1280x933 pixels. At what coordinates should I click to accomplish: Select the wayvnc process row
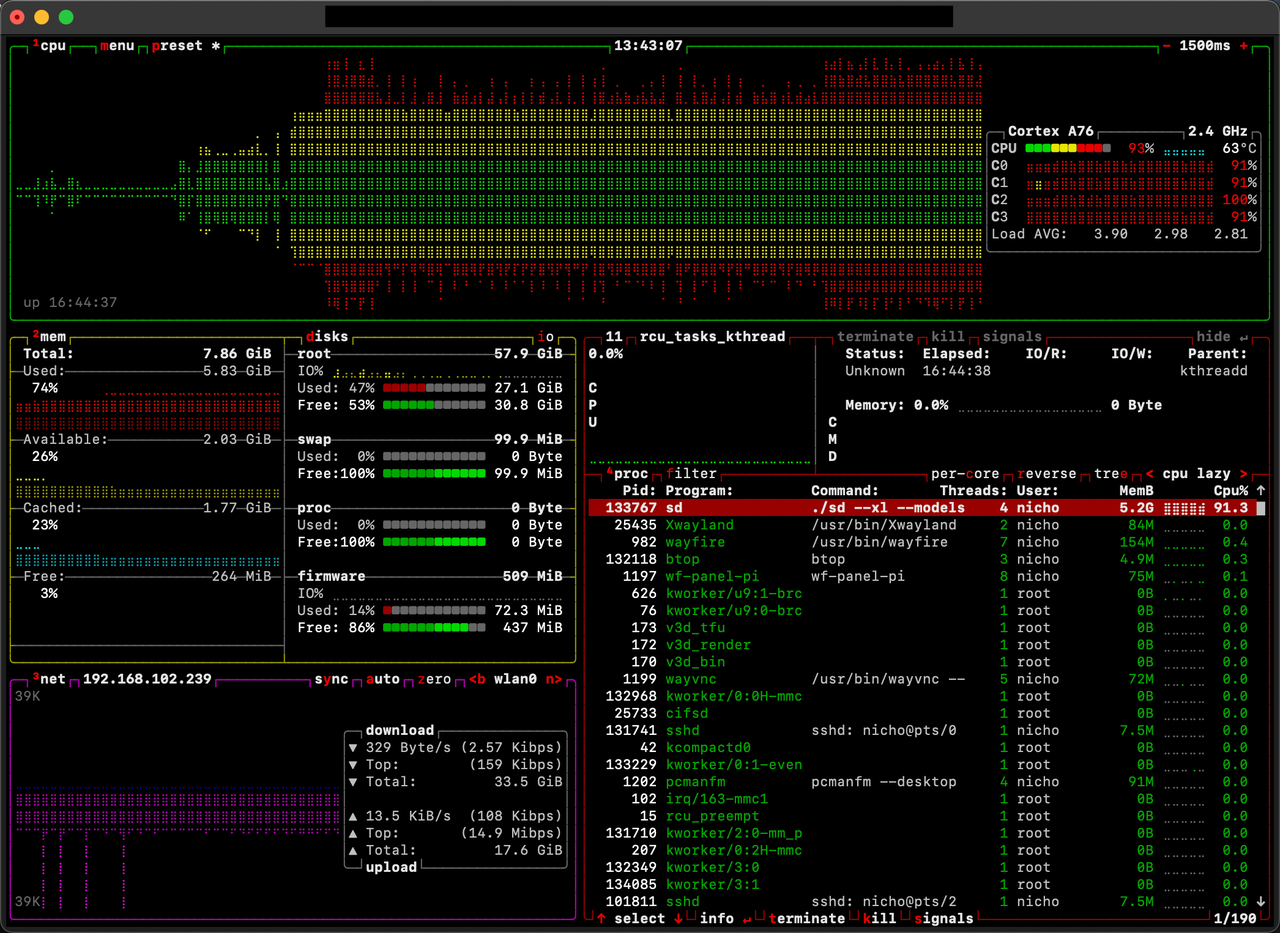tap(922, 679)
